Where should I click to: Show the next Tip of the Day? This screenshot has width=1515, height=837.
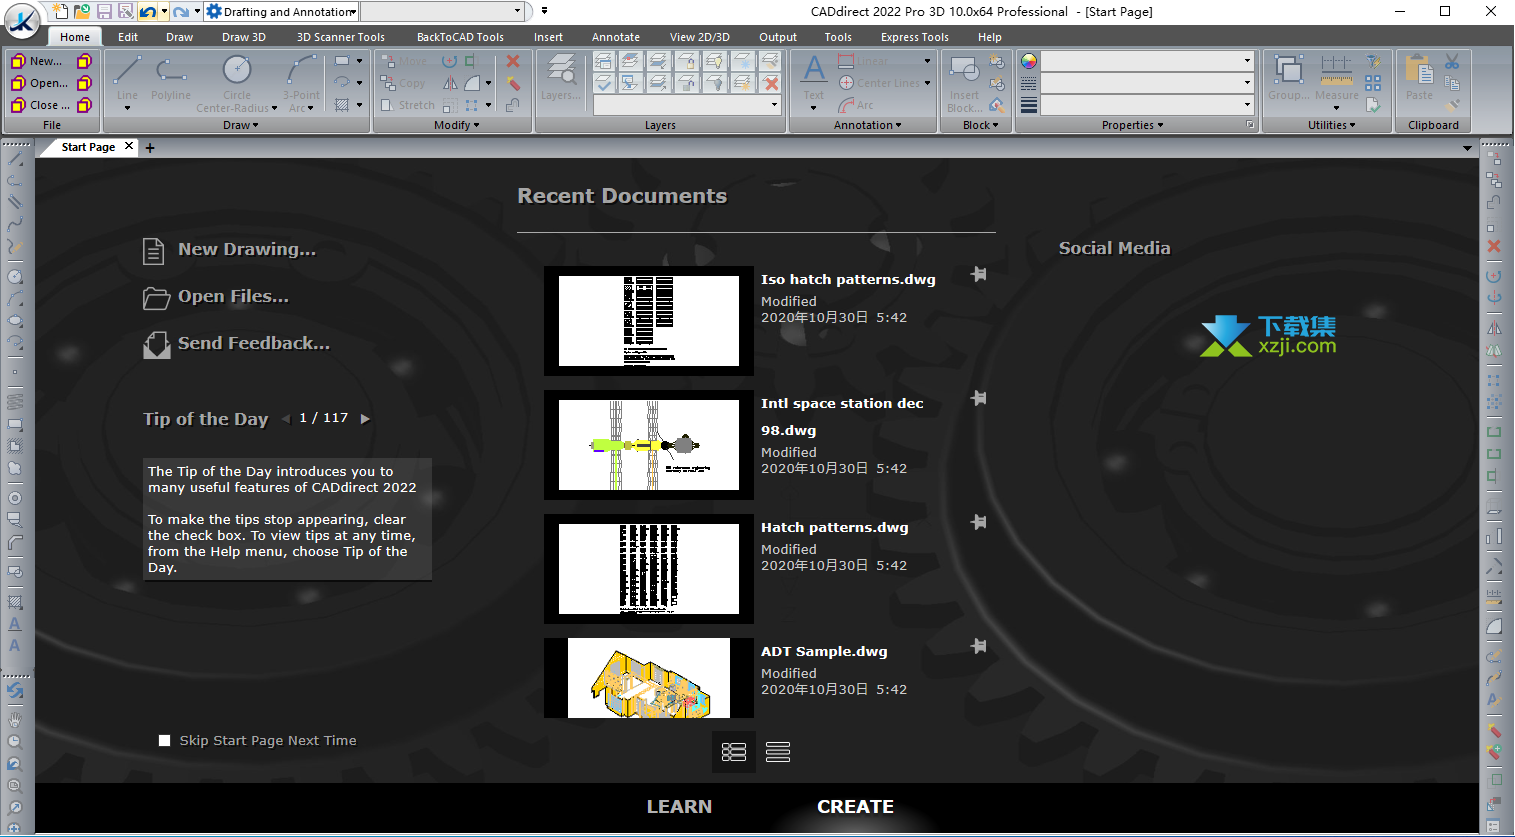tap(365, 419)
